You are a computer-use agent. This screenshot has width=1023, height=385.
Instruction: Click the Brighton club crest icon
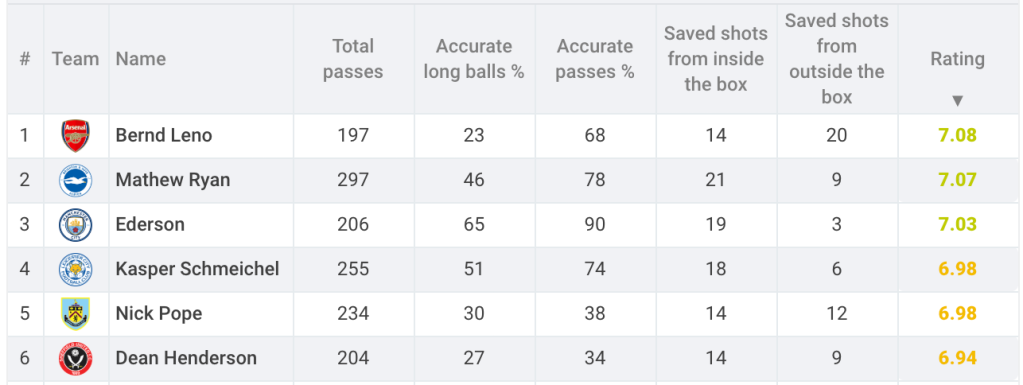76,180
